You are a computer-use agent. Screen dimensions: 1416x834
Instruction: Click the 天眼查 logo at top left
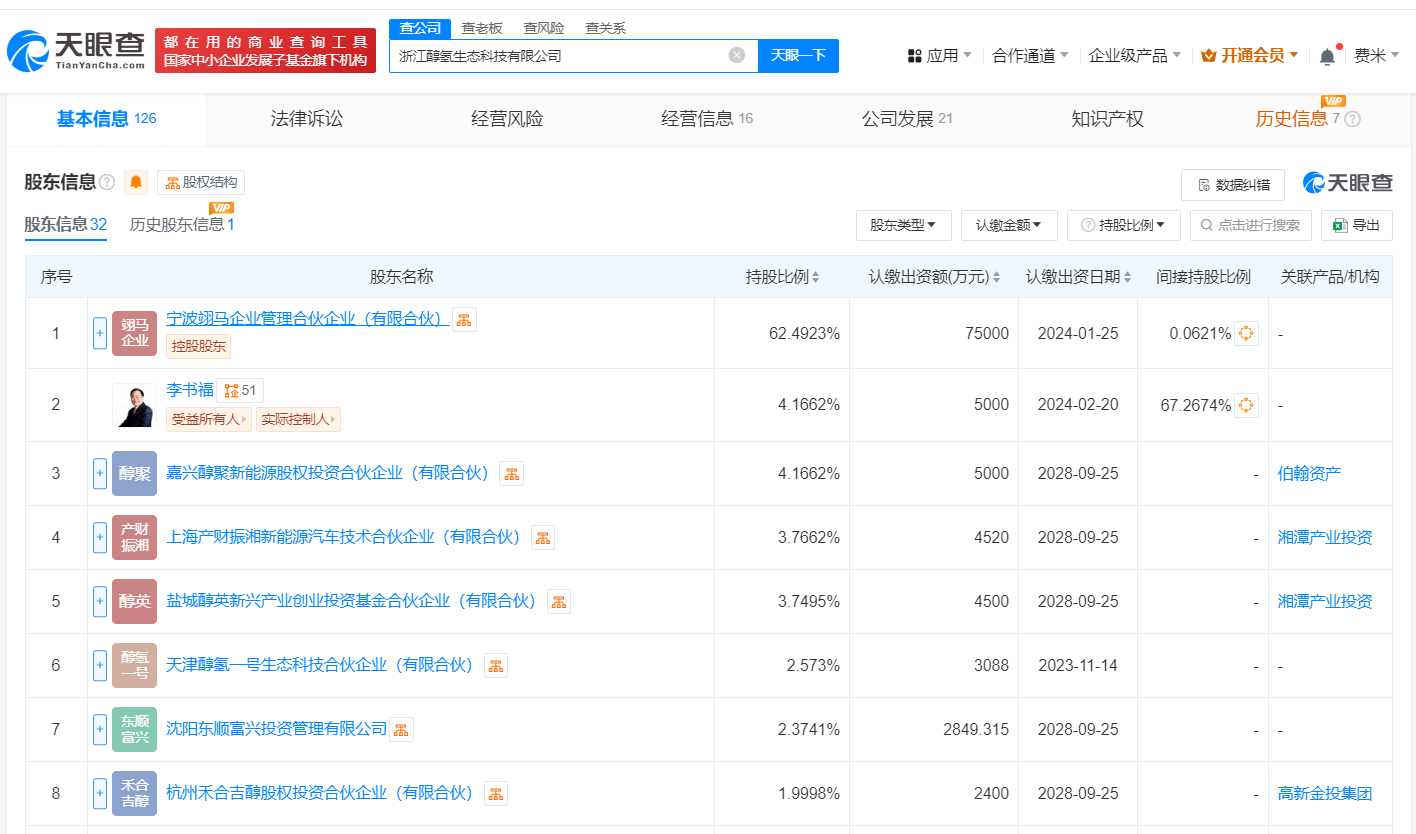coord(77,50)
